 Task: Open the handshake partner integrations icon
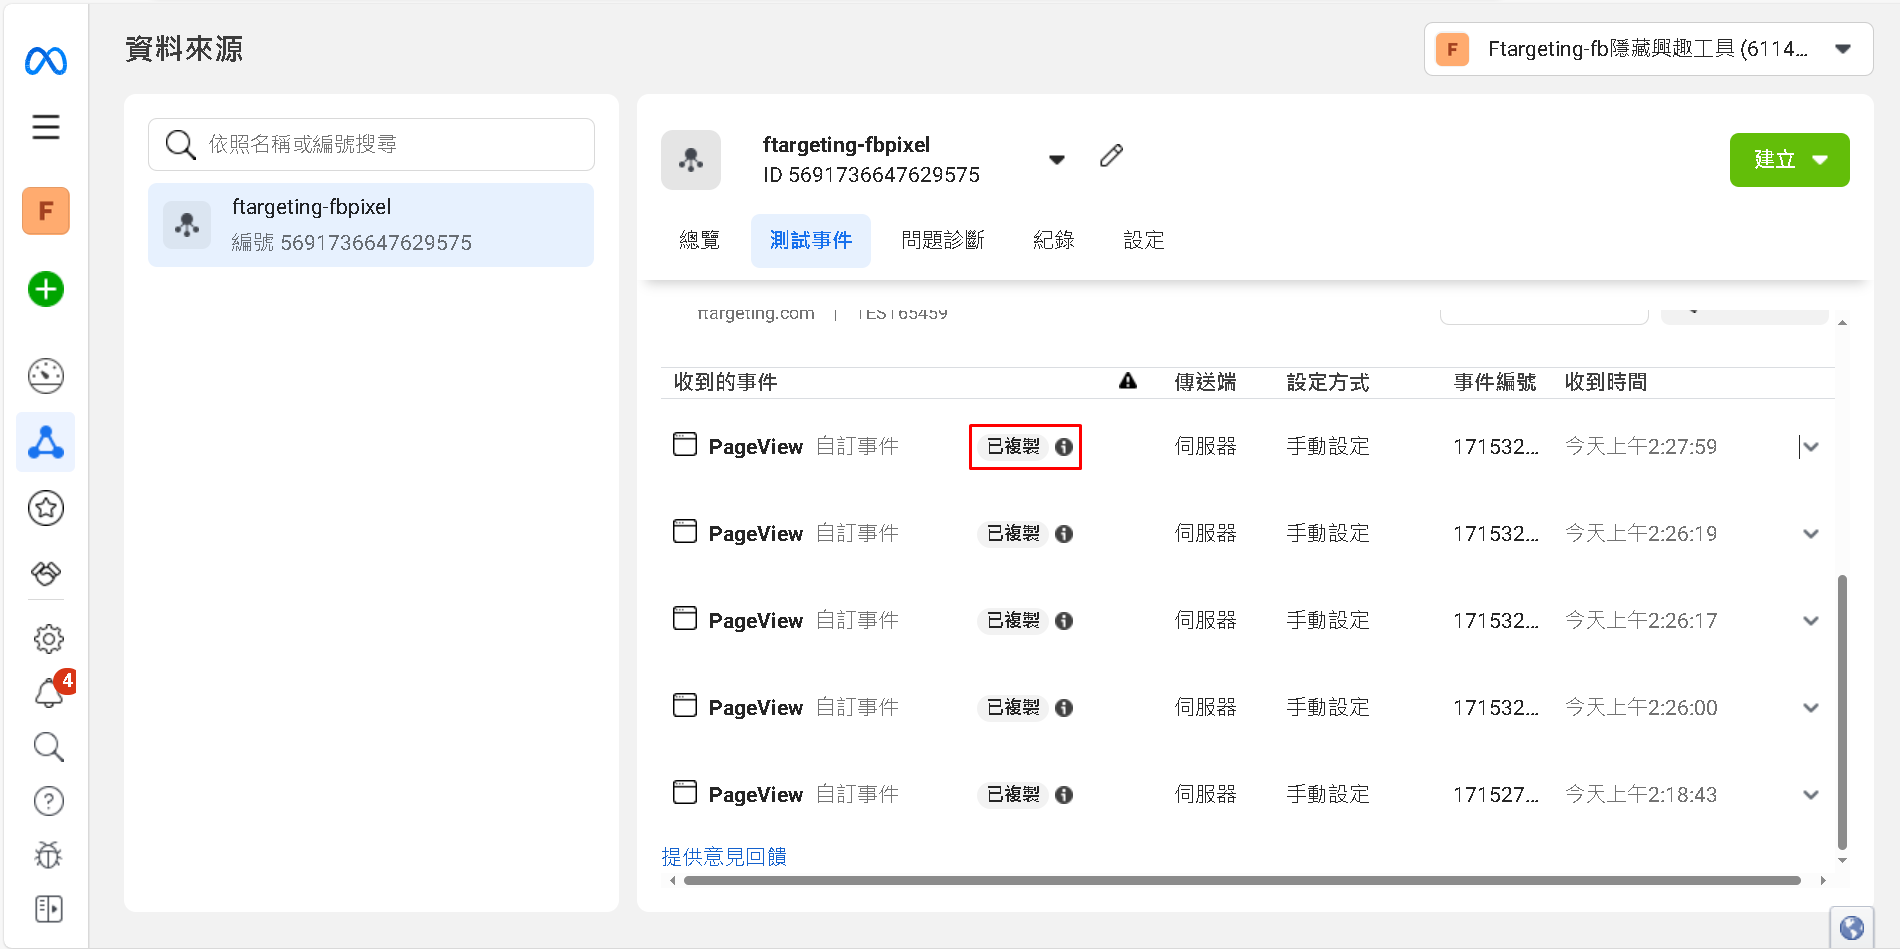(46, 573)
